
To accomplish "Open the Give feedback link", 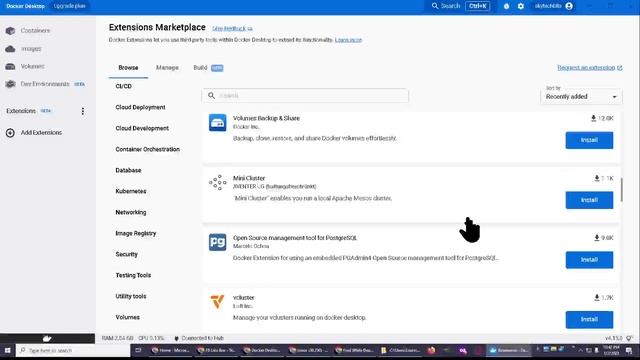I will [232, 29].
